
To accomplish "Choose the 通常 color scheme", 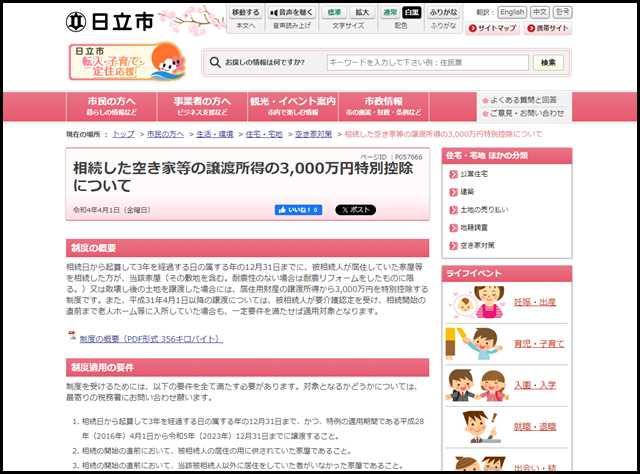I will click(x=390, y=13).
